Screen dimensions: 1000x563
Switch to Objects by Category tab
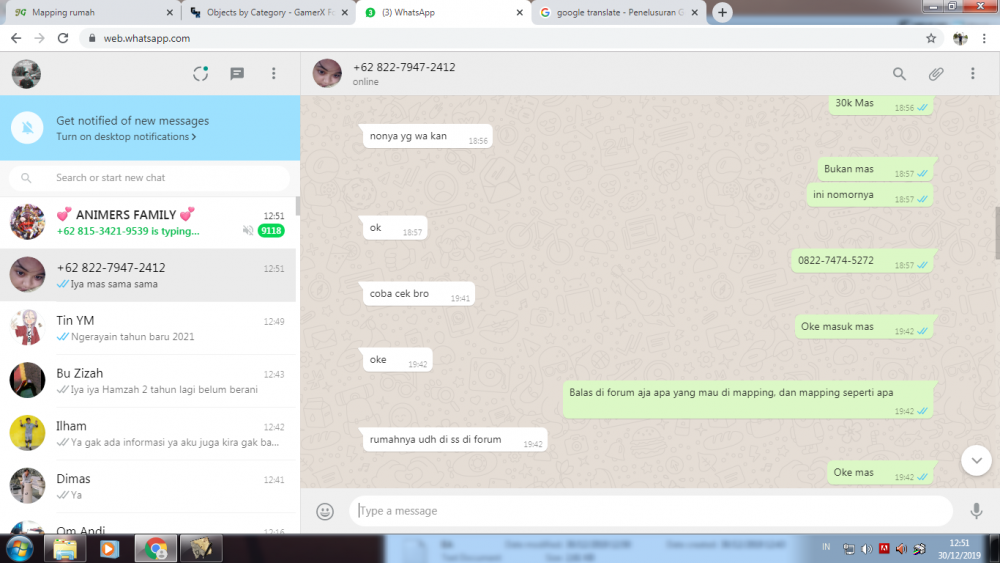click(268, 12)
